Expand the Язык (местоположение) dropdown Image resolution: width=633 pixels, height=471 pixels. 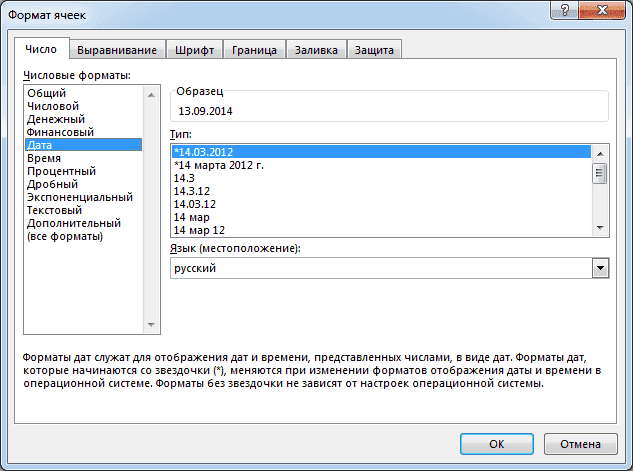coord(600,268)
